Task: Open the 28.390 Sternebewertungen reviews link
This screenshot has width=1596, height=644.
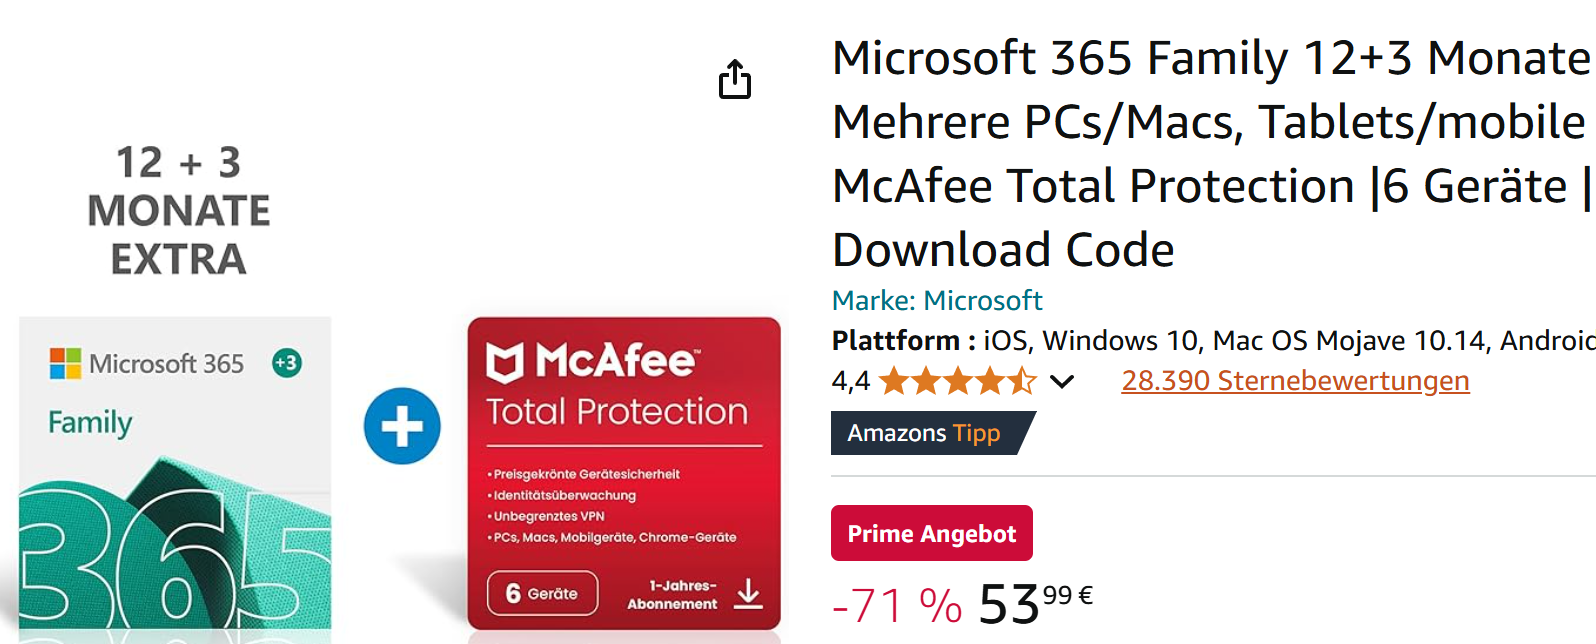Action: point(1295,381)
